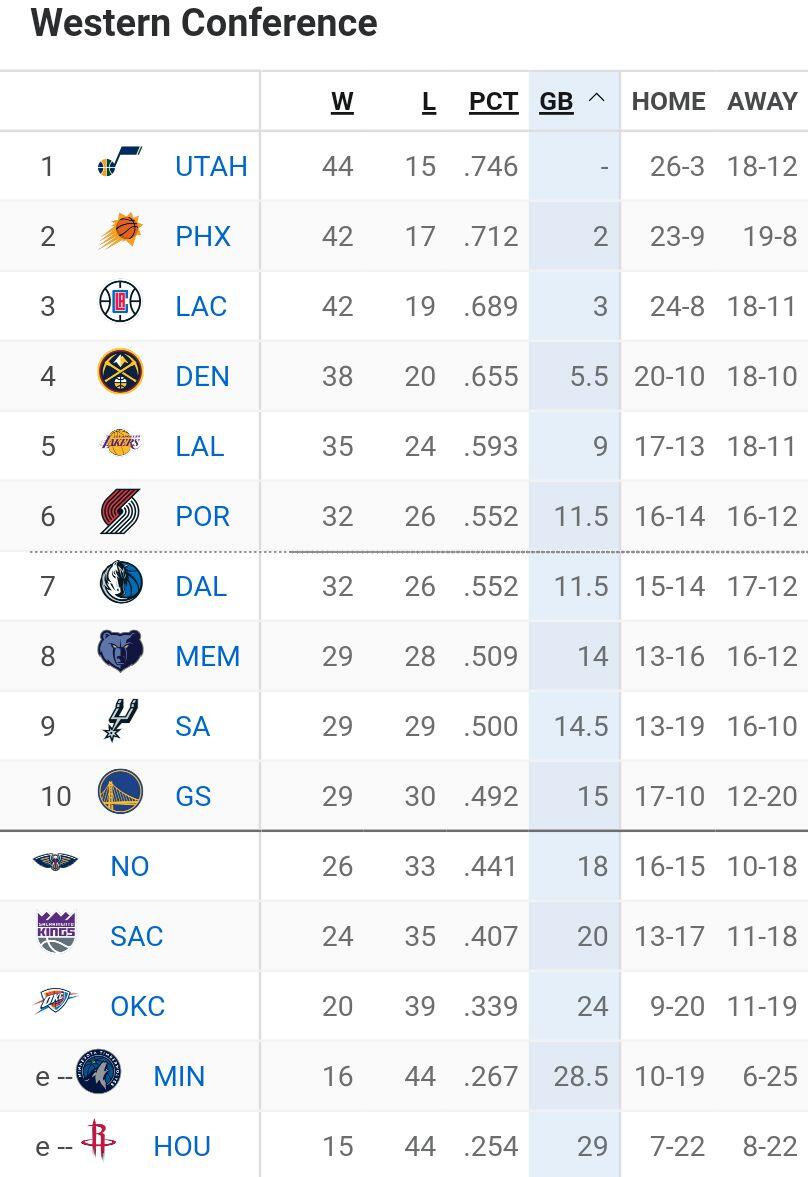Click the Denver Nuggets logo
This screenshot has width=808, height=1177.
click(120, 373)
